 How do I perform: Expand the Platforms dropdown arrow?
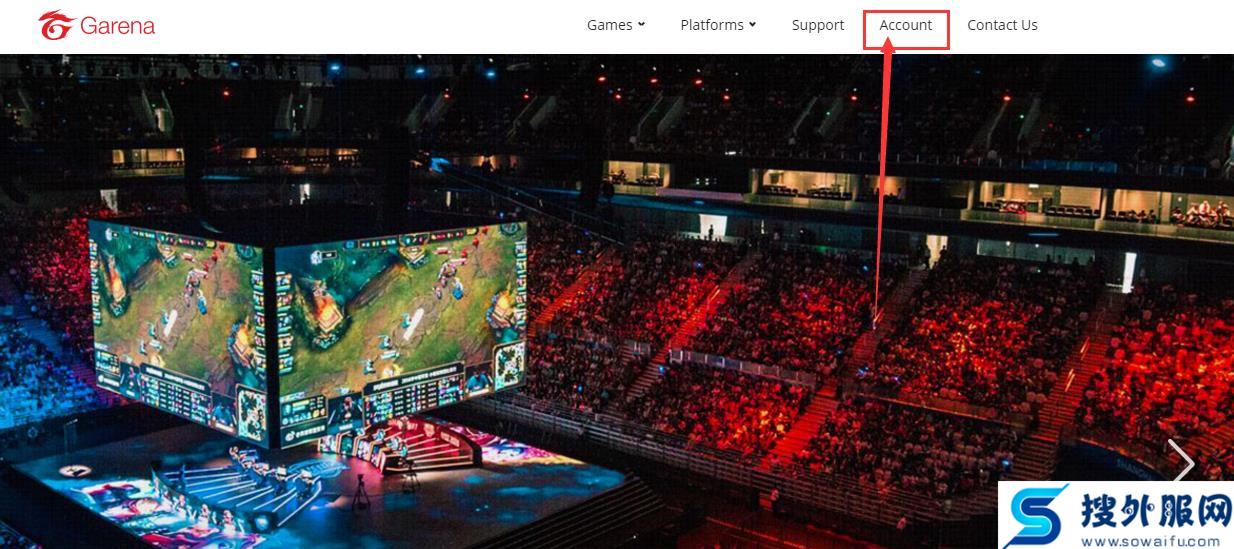[752, 25]
